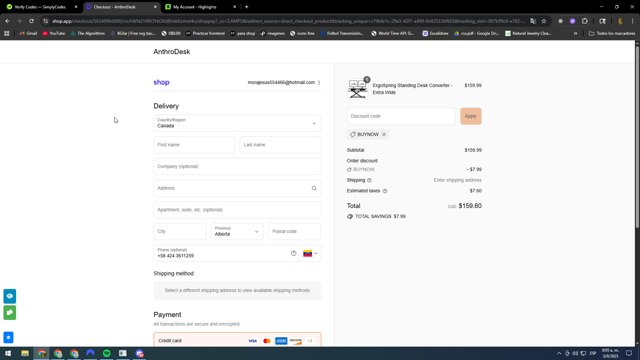Reload the checkout page

point(31,21)
